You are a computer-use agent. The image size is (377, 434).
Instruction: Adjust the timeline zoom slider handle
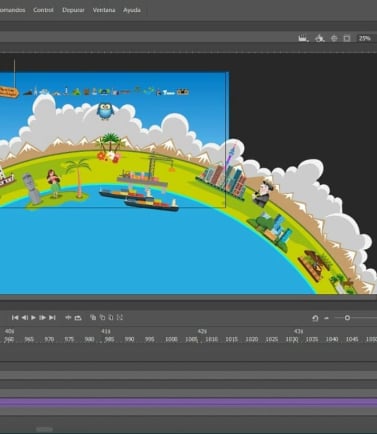[347, 318]
